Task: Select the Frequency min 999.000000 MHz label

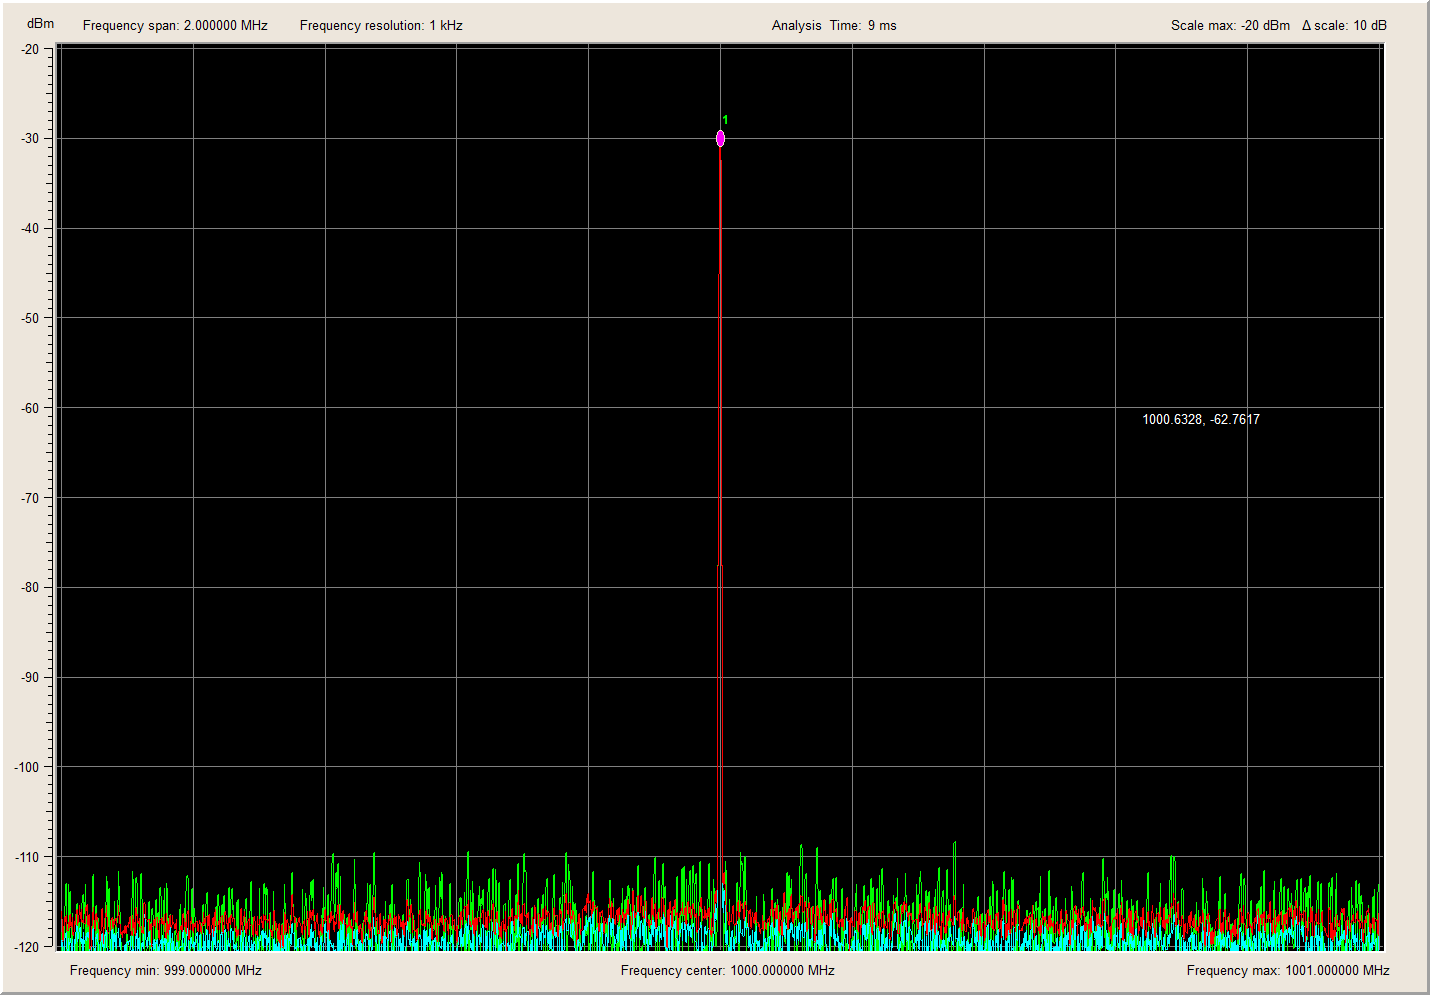Action: [166, 970]
